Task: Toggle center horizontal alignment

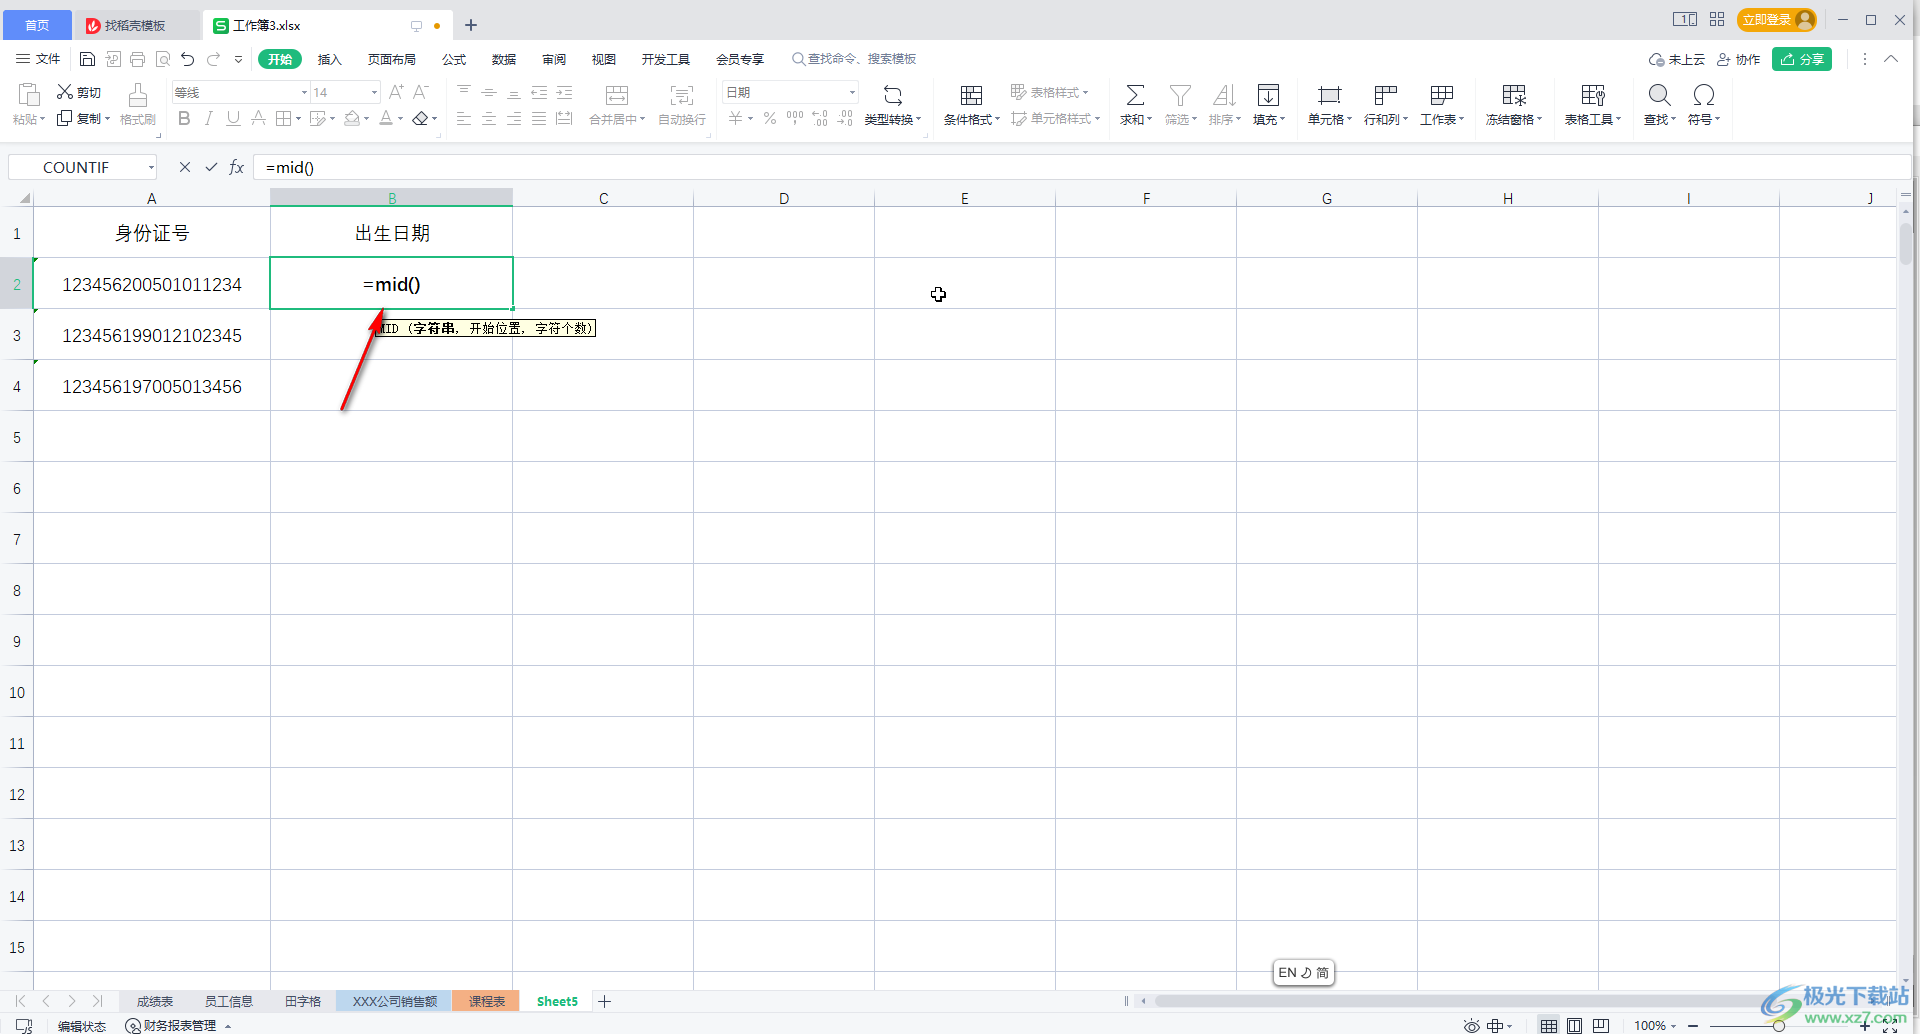Action: [489, 118]
